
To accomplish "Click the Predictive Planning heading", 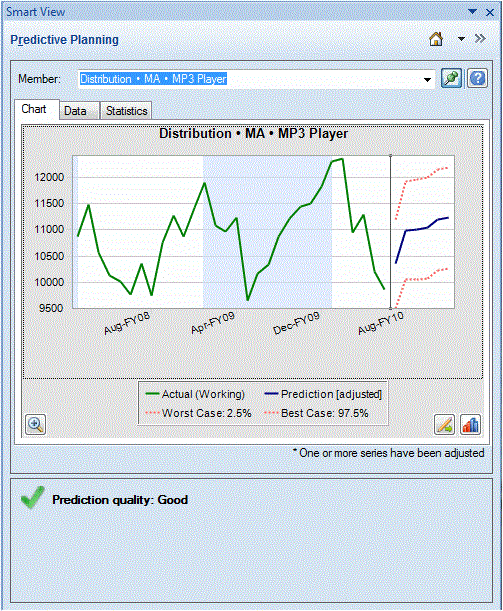I will 64,40.
